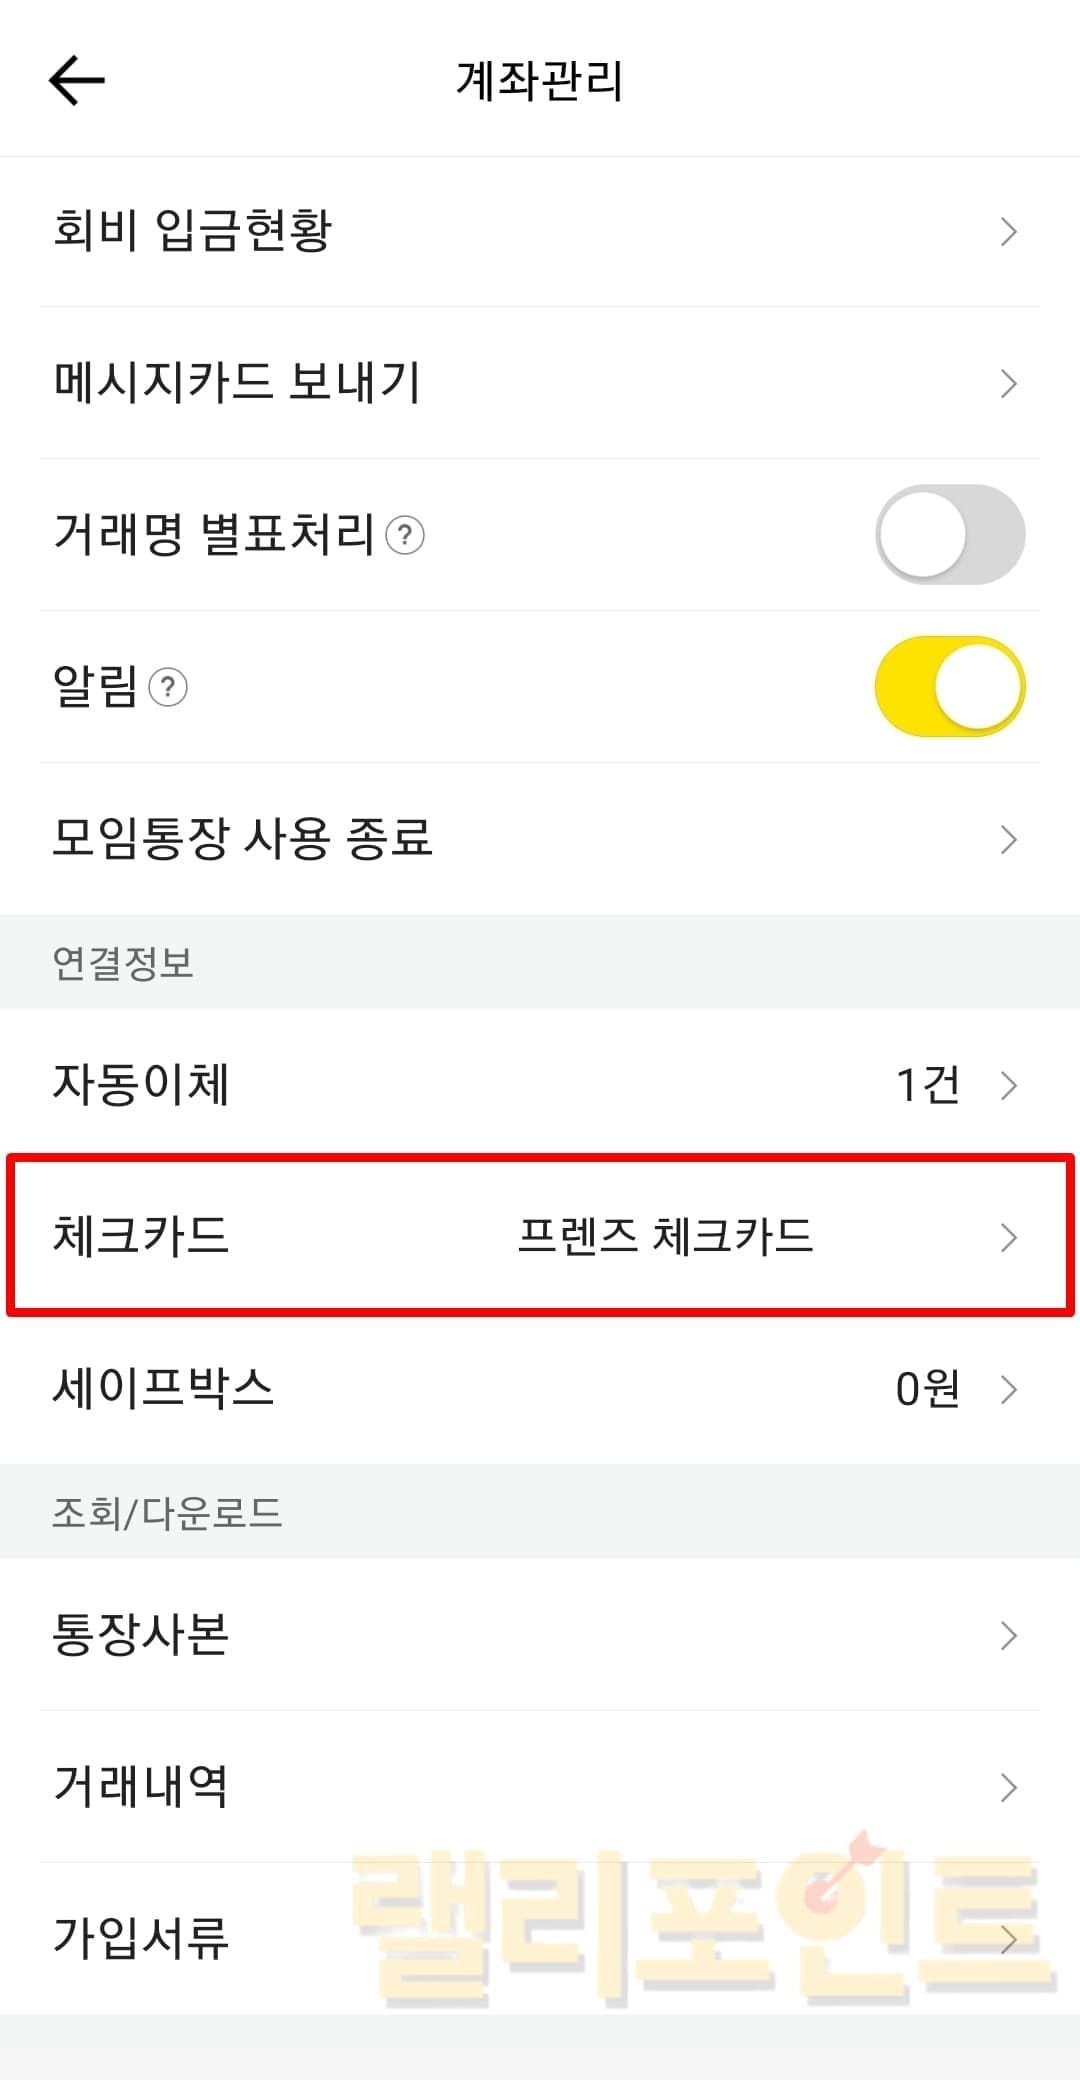Screen dimensions: 1080x2080
Task: Tap the 1건 자동이체 count
Action: [x=927, y=1085]
